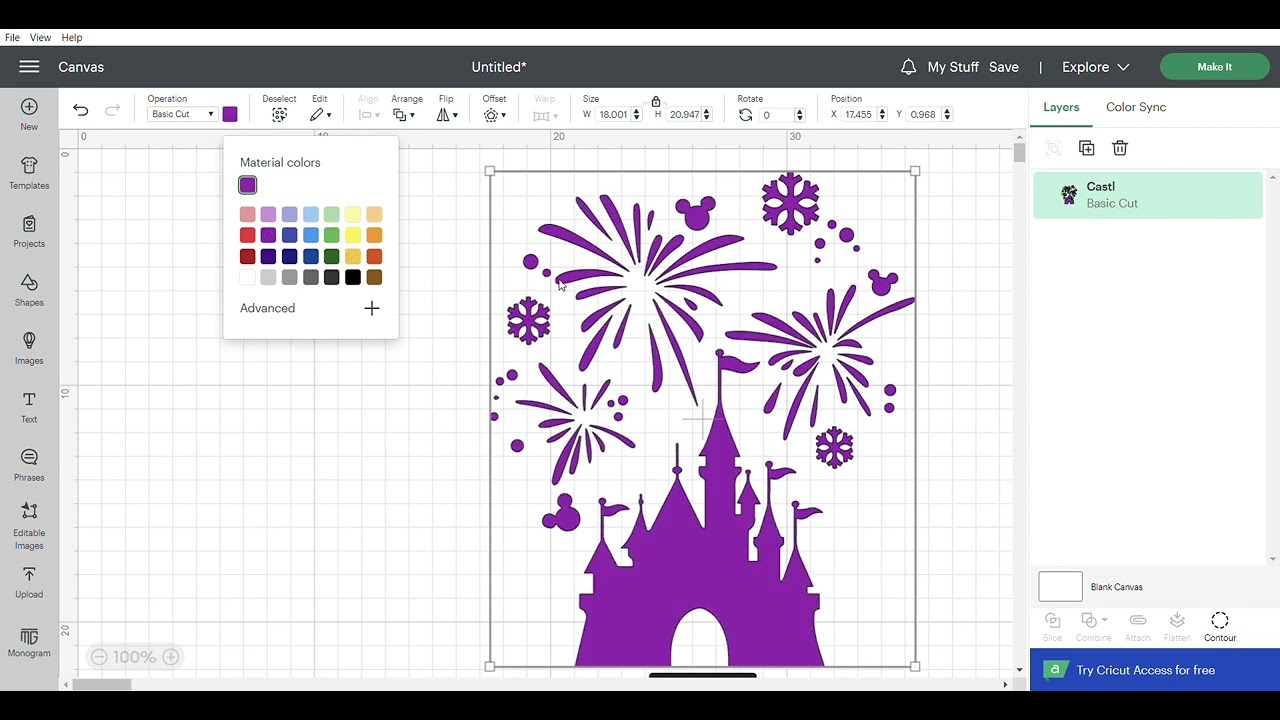Click the Rotate icon in toolbar

[x=745, y=115]
